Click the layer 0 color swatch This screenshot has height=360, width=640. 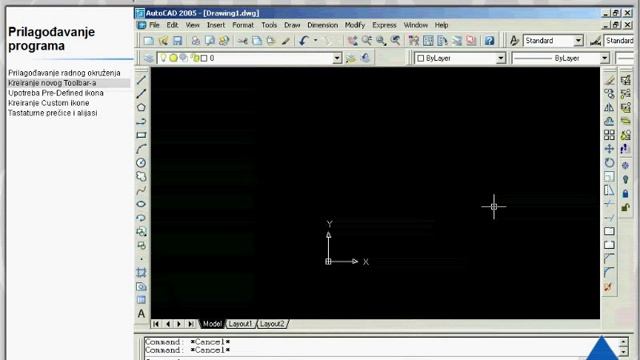[204, 58]
